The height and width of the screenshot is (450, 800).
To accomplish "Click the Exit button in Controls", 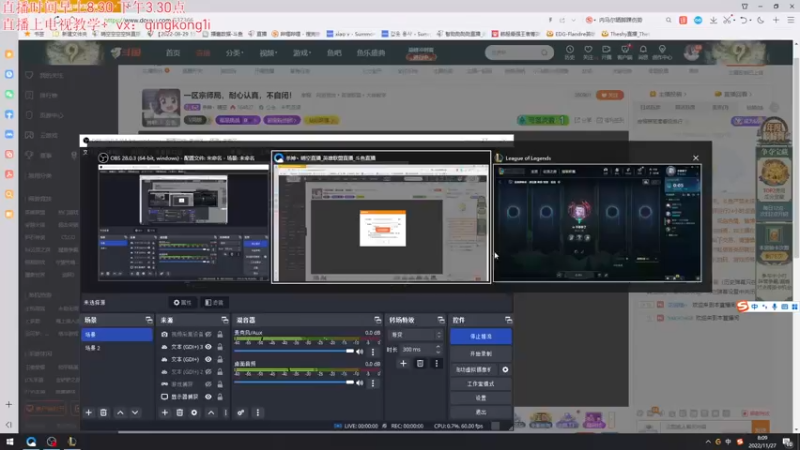I will coord(481,412).
